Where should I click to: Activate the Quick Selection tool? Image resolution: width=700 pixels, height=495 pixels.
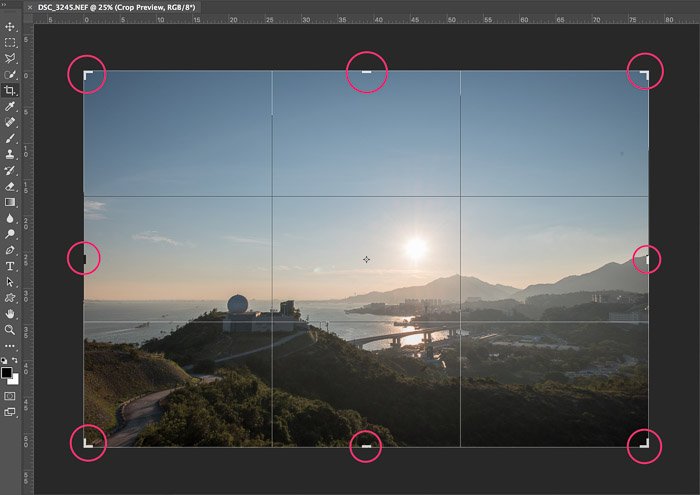click(x=10, y=74)
